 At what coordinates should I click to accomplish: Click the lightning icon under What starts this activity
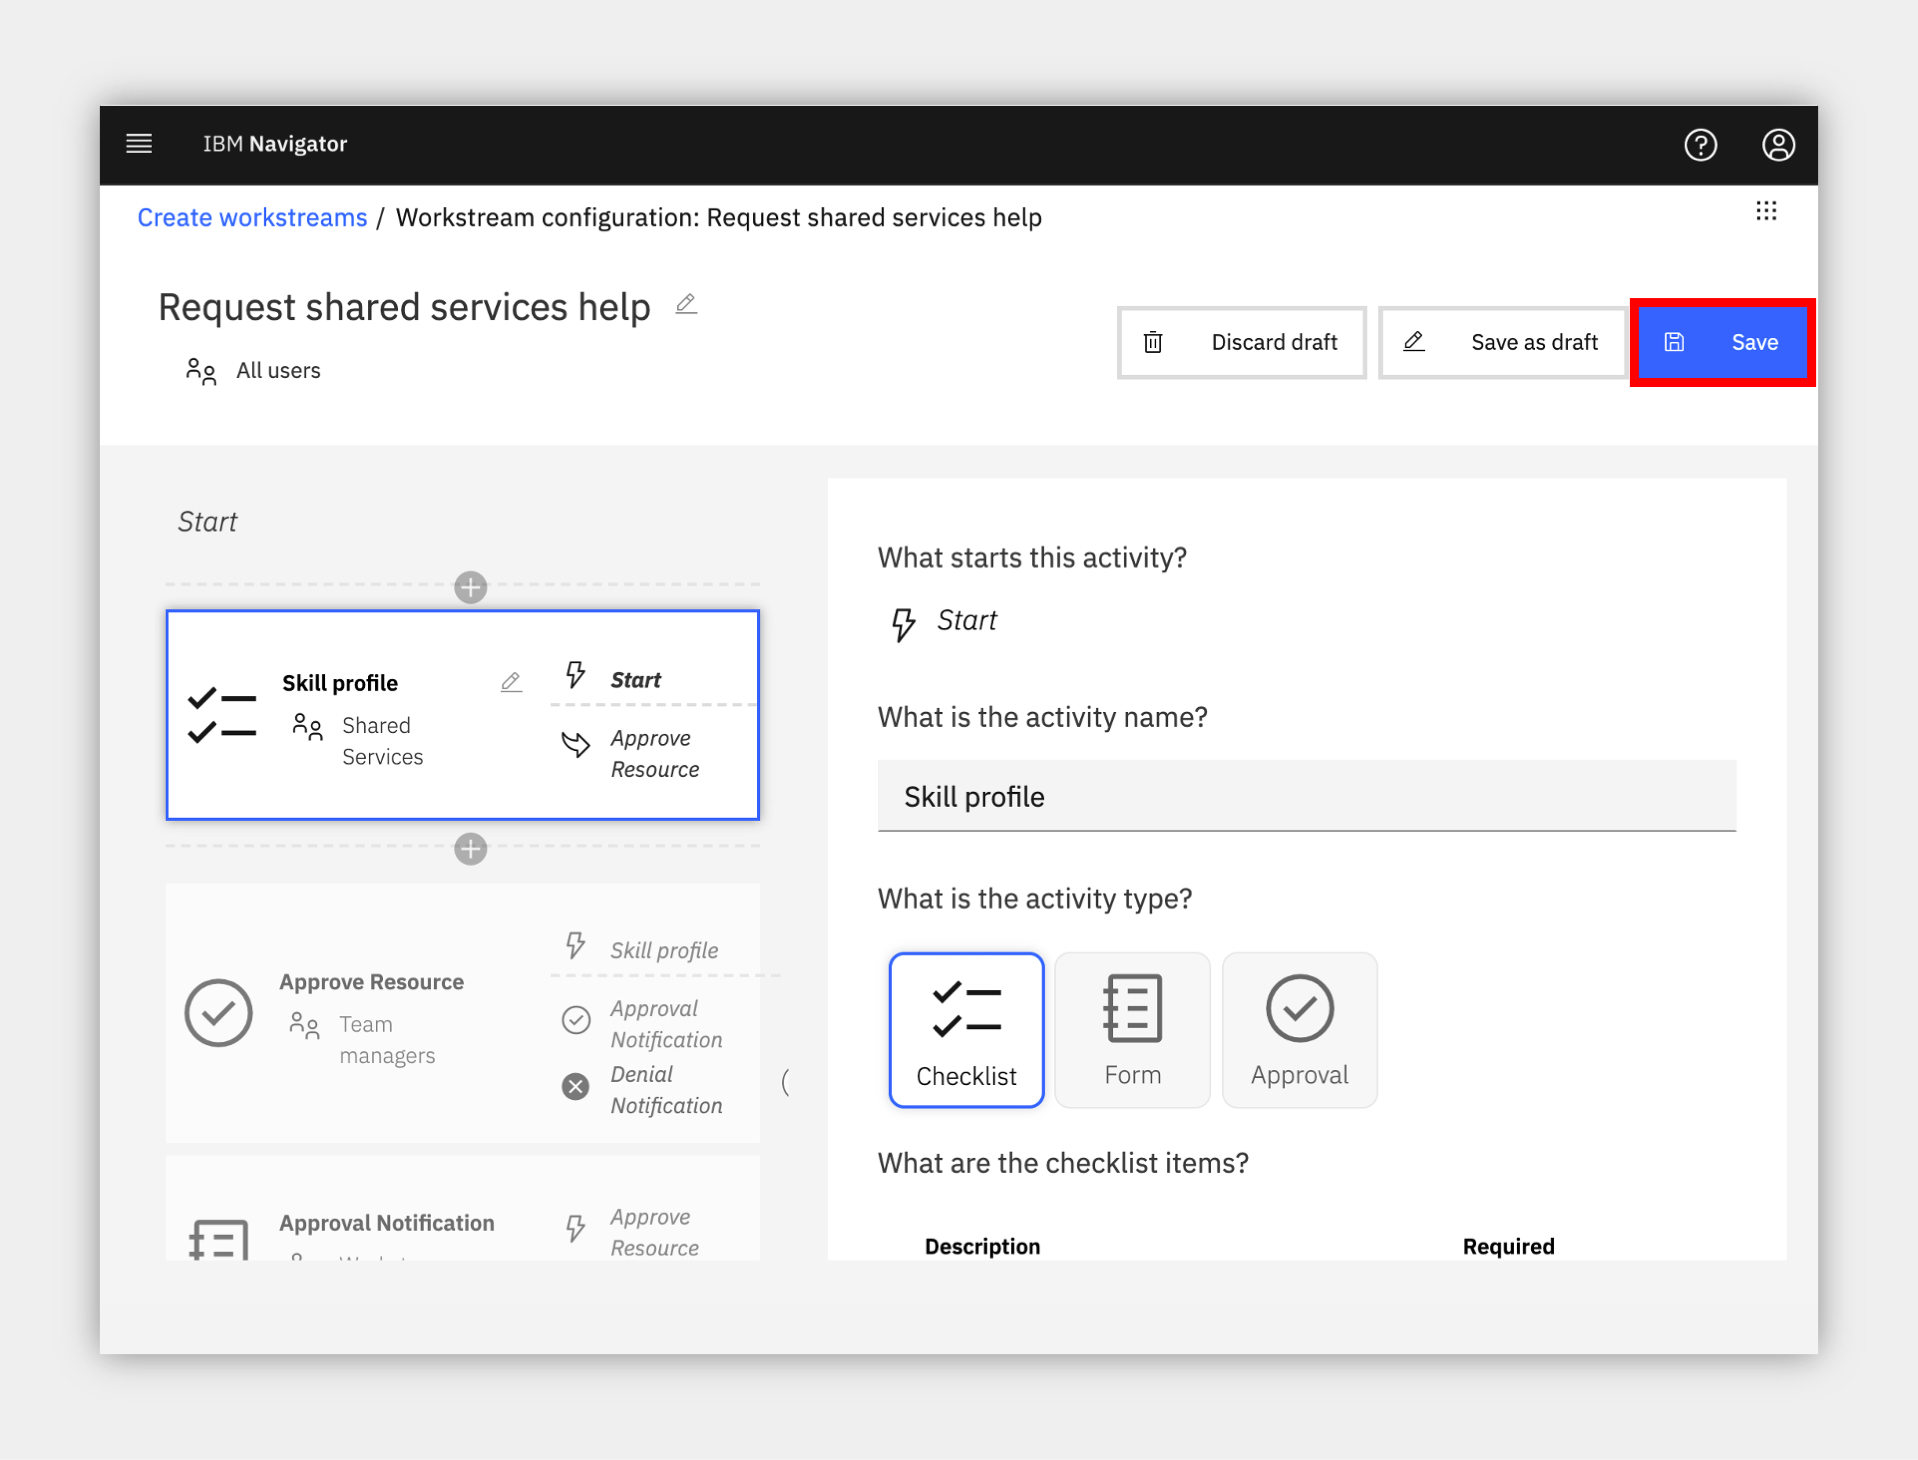pos(903,624)
